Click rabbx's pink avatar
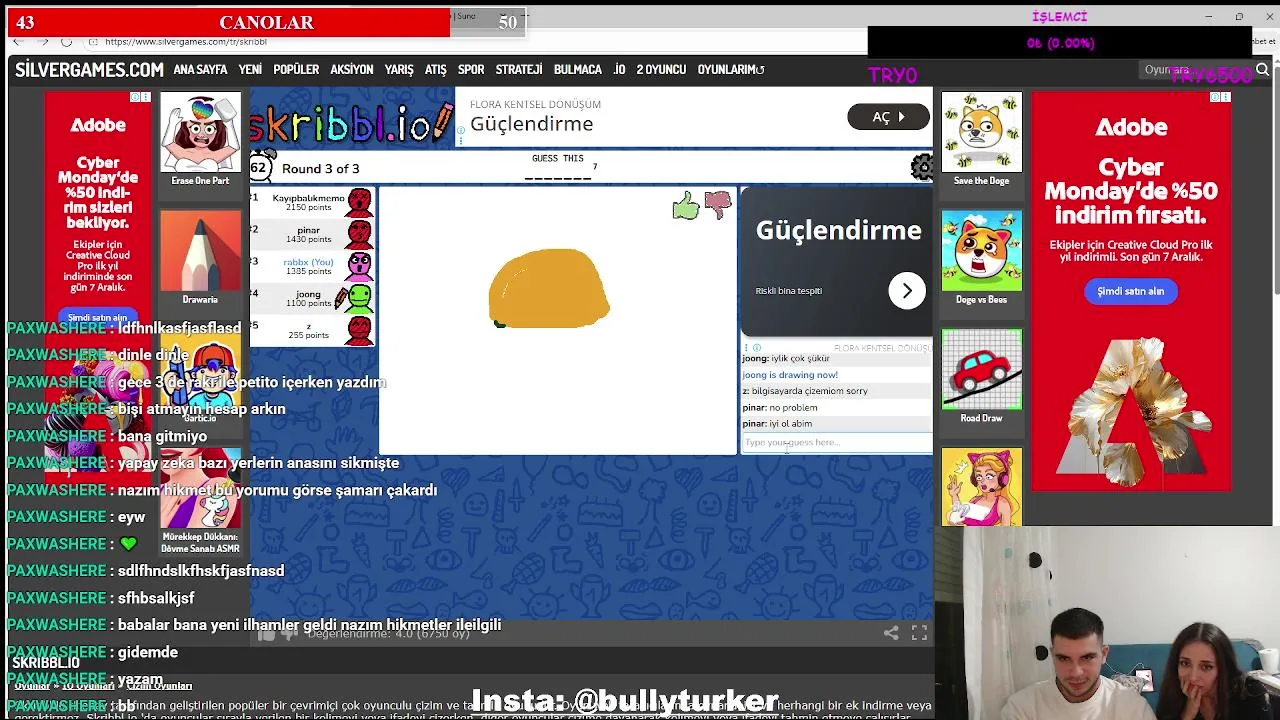This screenshot has width=1280, height=720. (360, 266)
